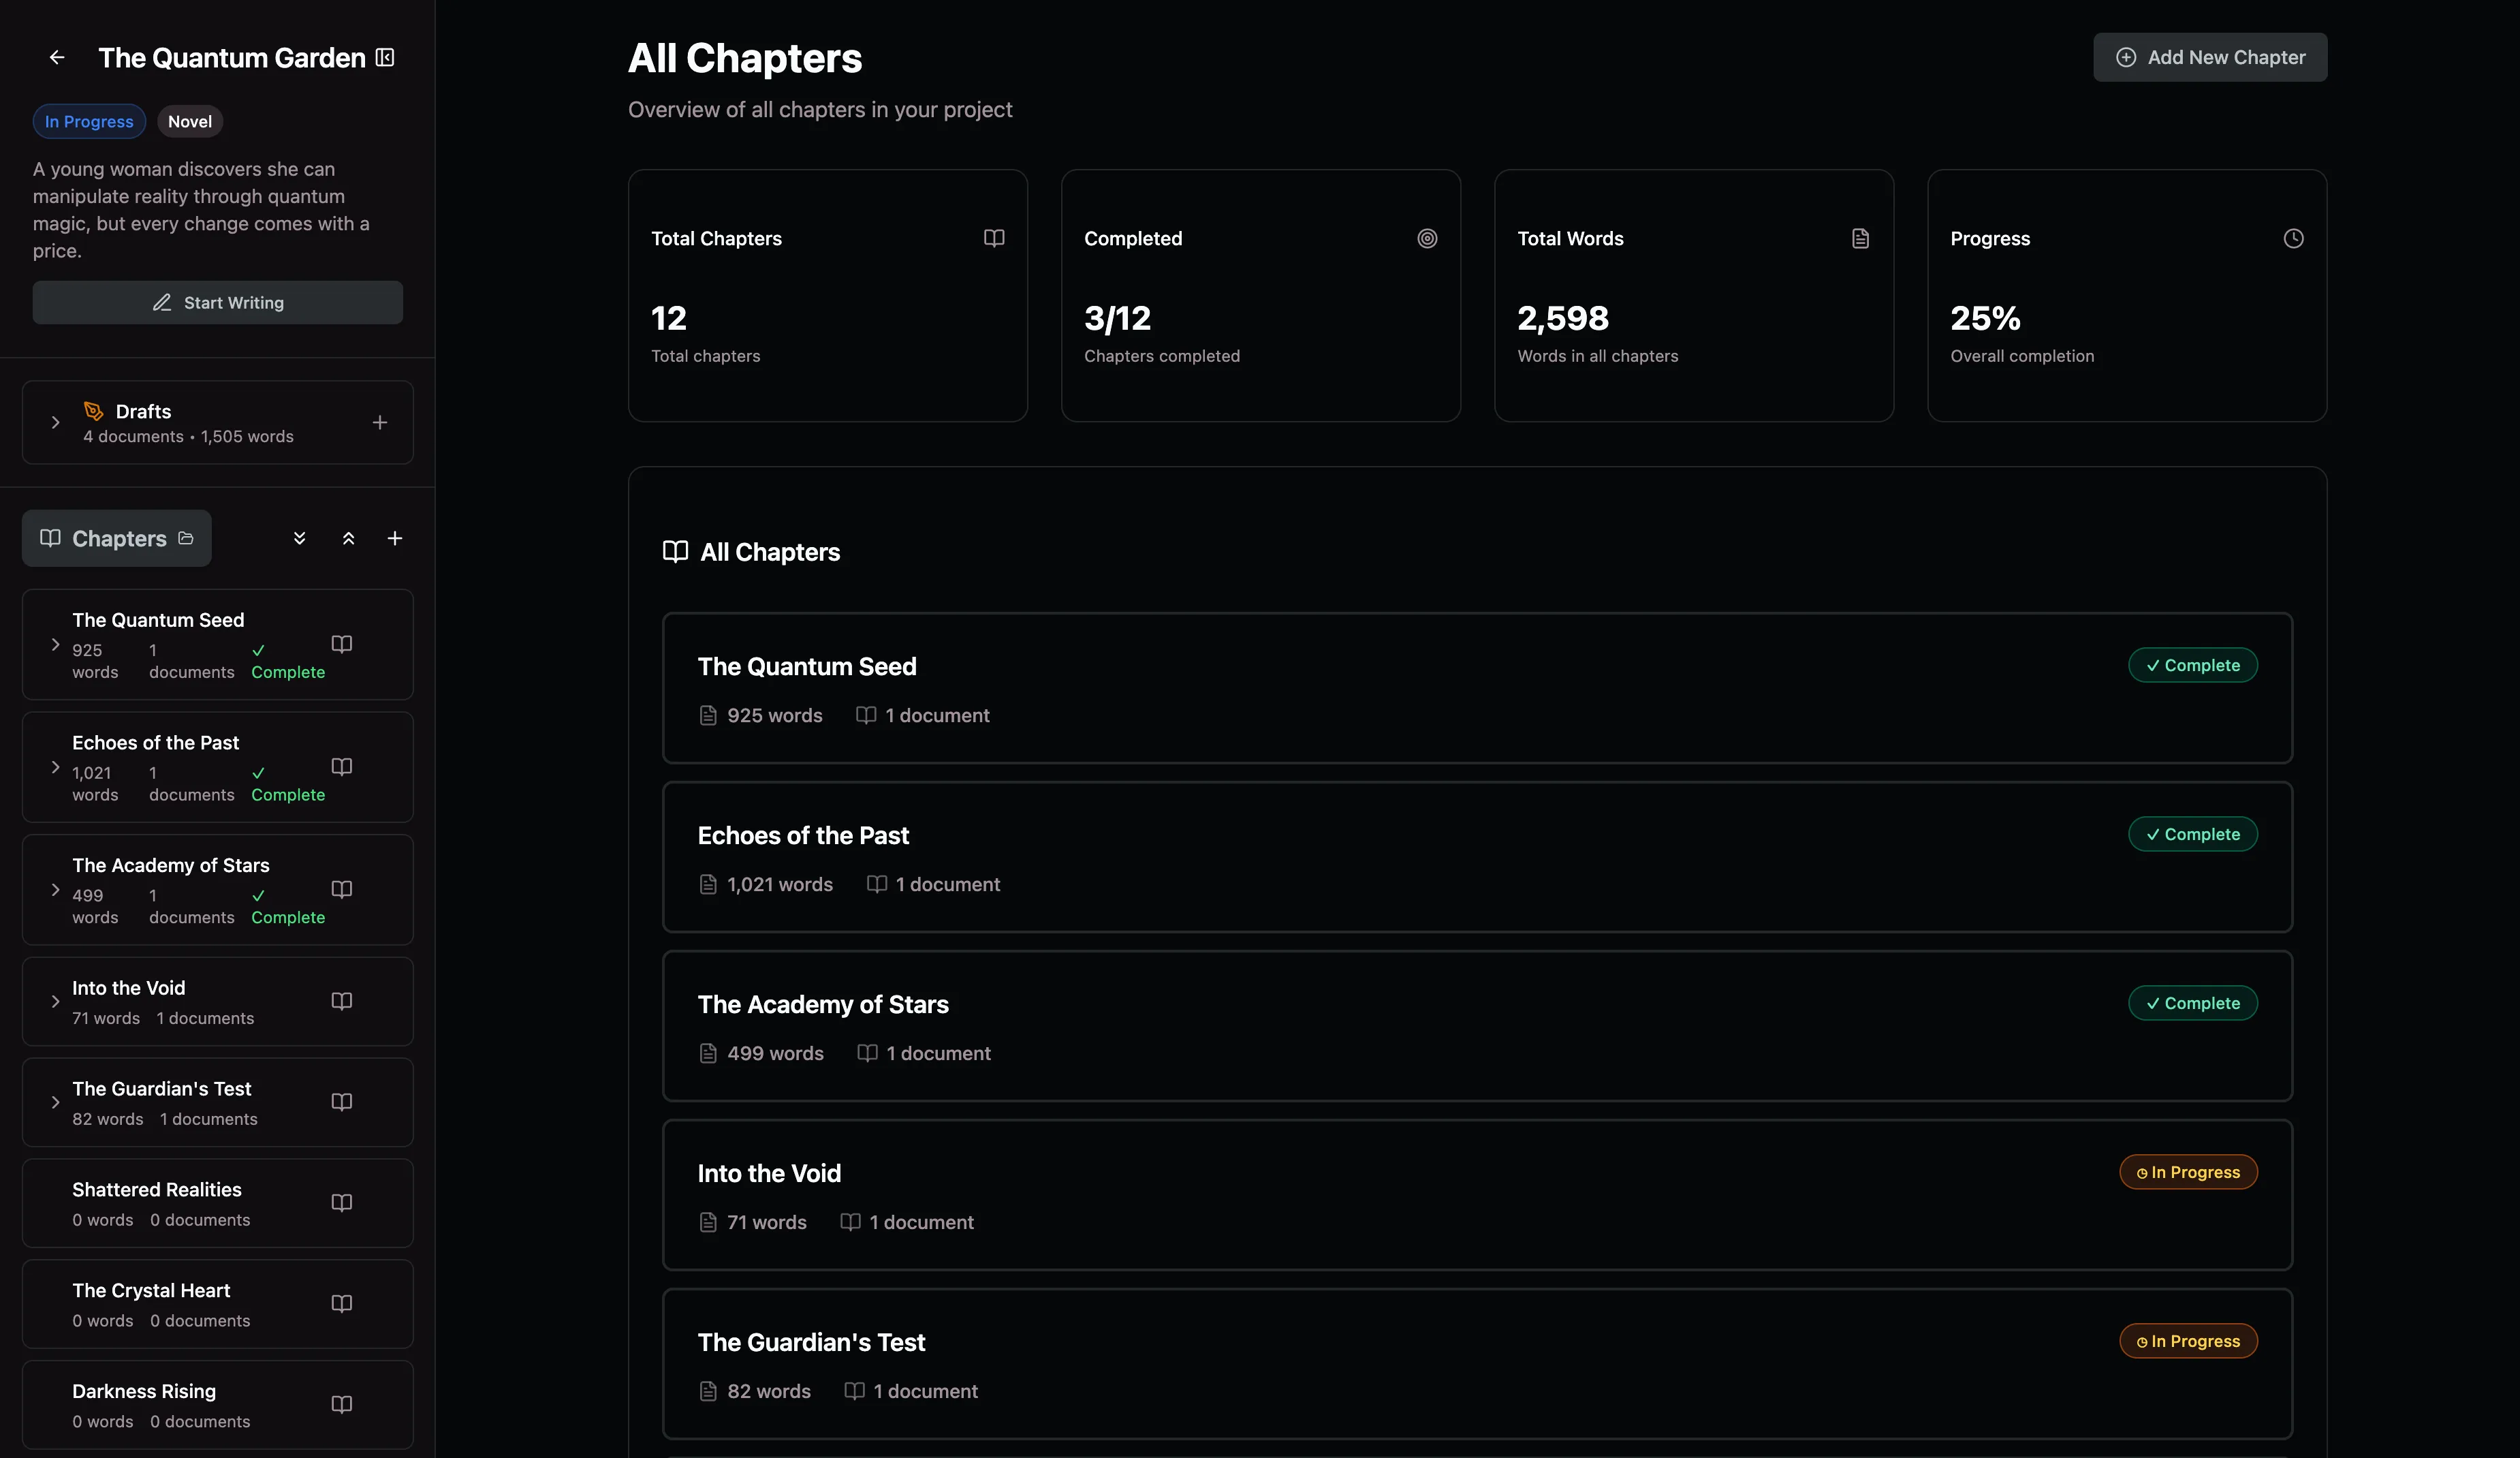This screenshot has width=2520, height=1458.
Task: Click the back arrow beside The Quantum Garden
Action: [57, 58]
